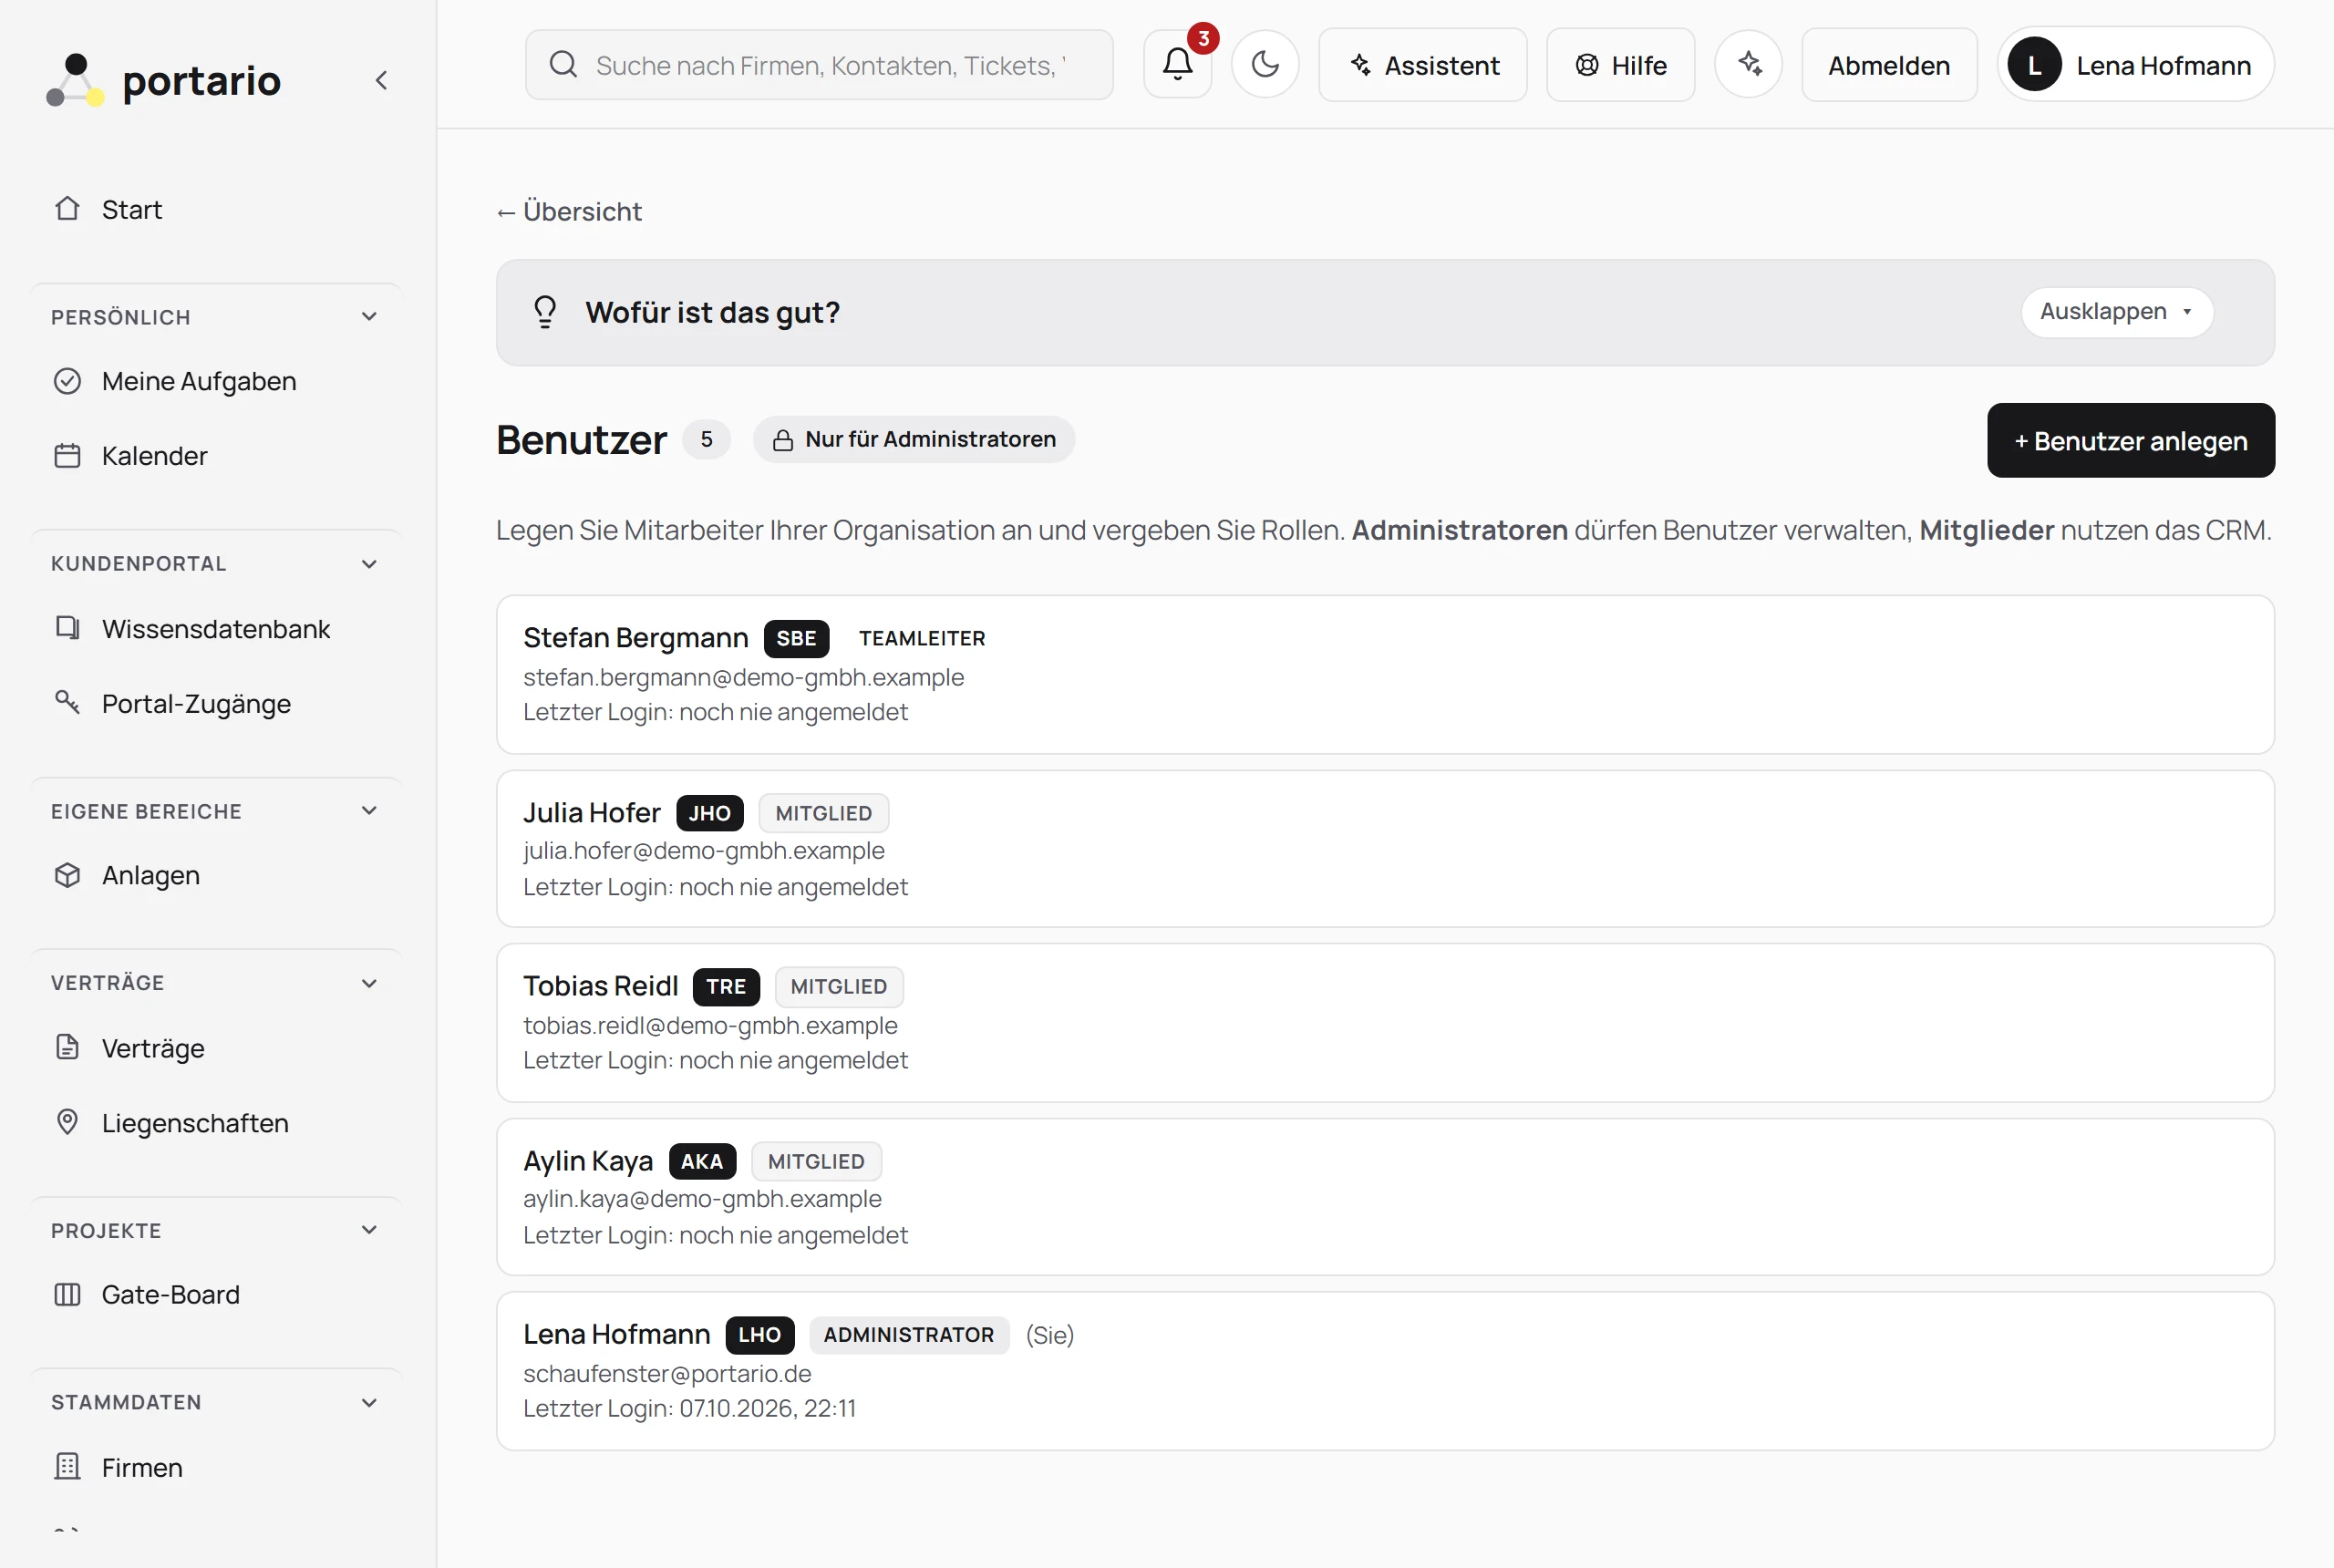
Task: Open Hilfe
Action: coord(1620,65)
